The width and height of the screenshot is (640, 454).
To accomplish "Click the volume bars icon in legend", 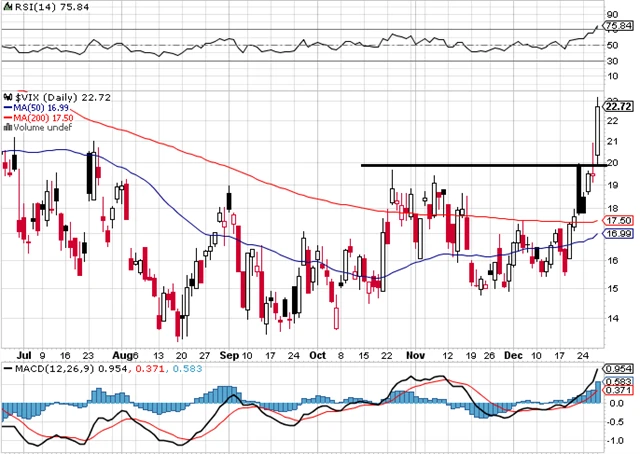I will tap(8, 127).
